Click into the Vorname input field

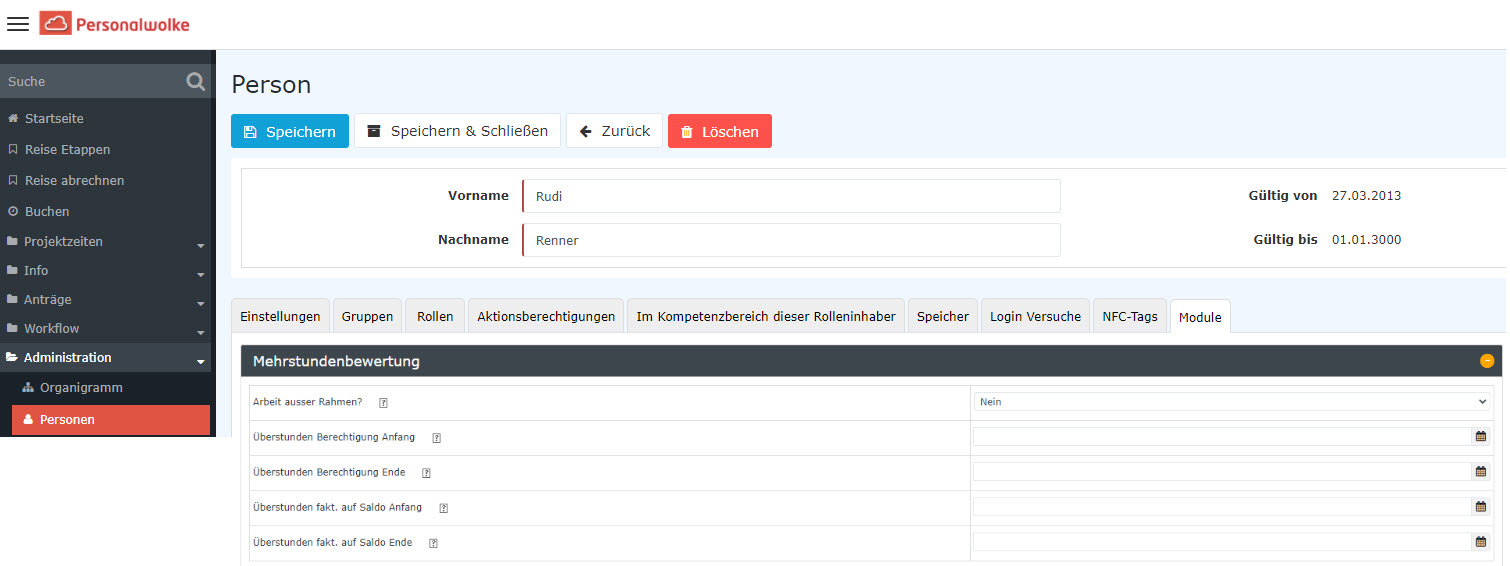790,197
